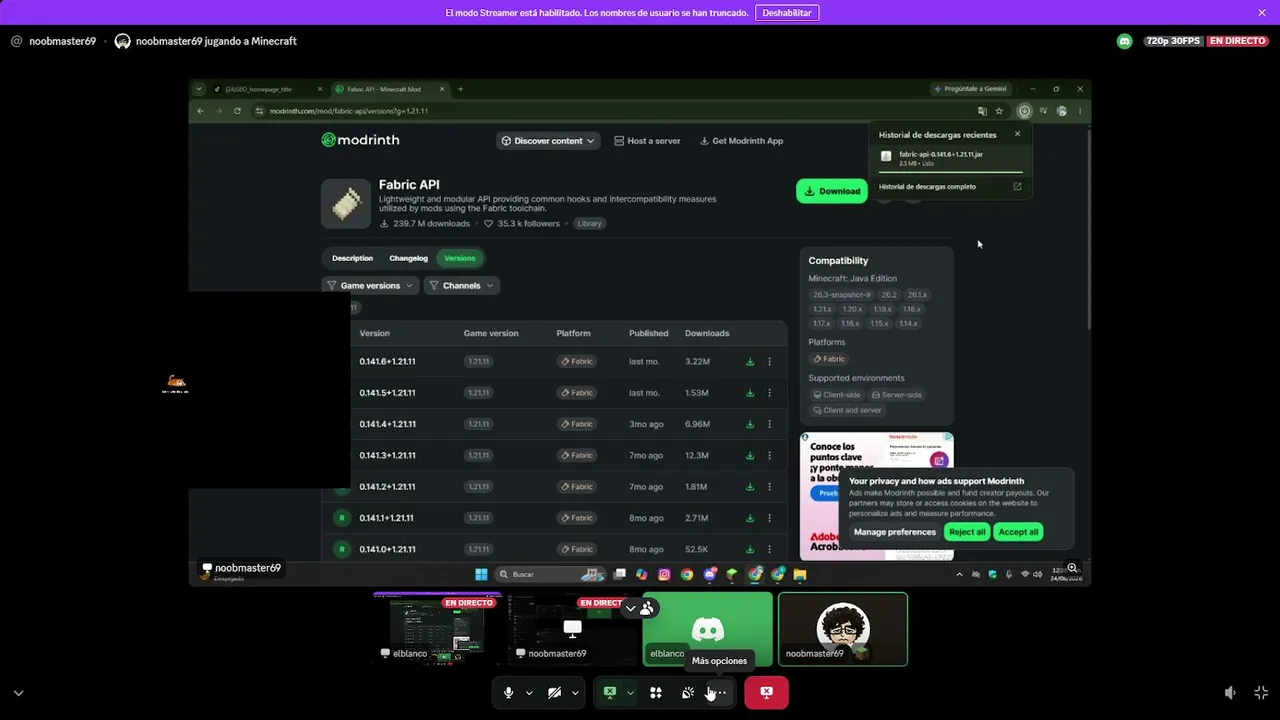Select noobmaster69's live stream thumbnail
Image resolution: width=1280 pixels, height=720 pixels.
click(x=572, y=629)
